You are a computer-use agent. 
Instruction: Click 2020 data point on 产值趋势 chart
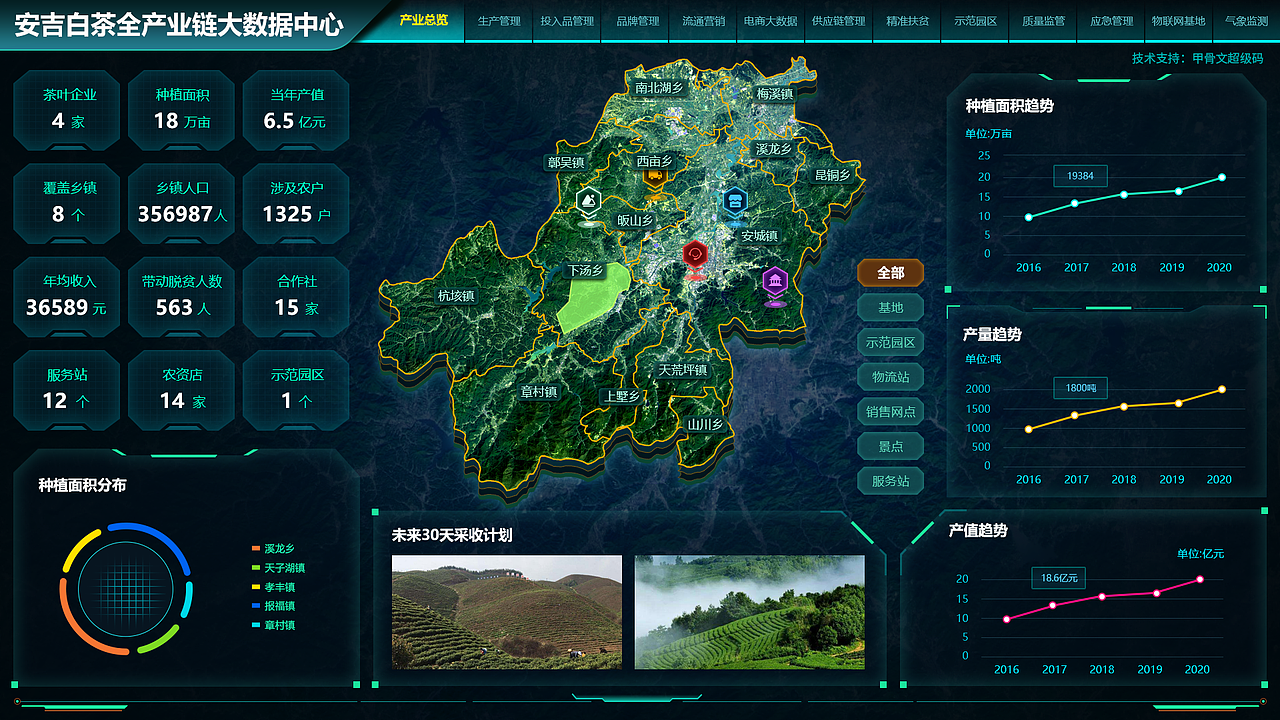(1200, 579)
